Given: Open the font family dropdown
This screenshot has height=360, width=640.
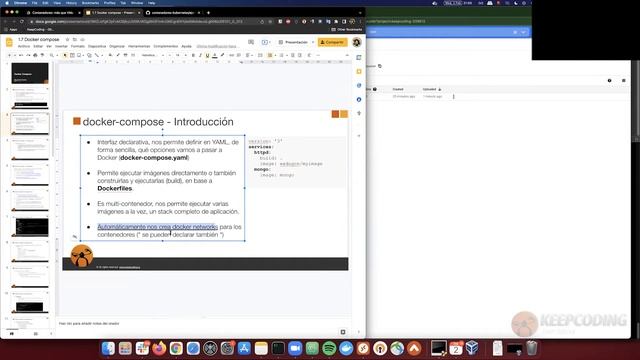Looking at the screenshot, I should pyautogui.click(x=152, y=55).
